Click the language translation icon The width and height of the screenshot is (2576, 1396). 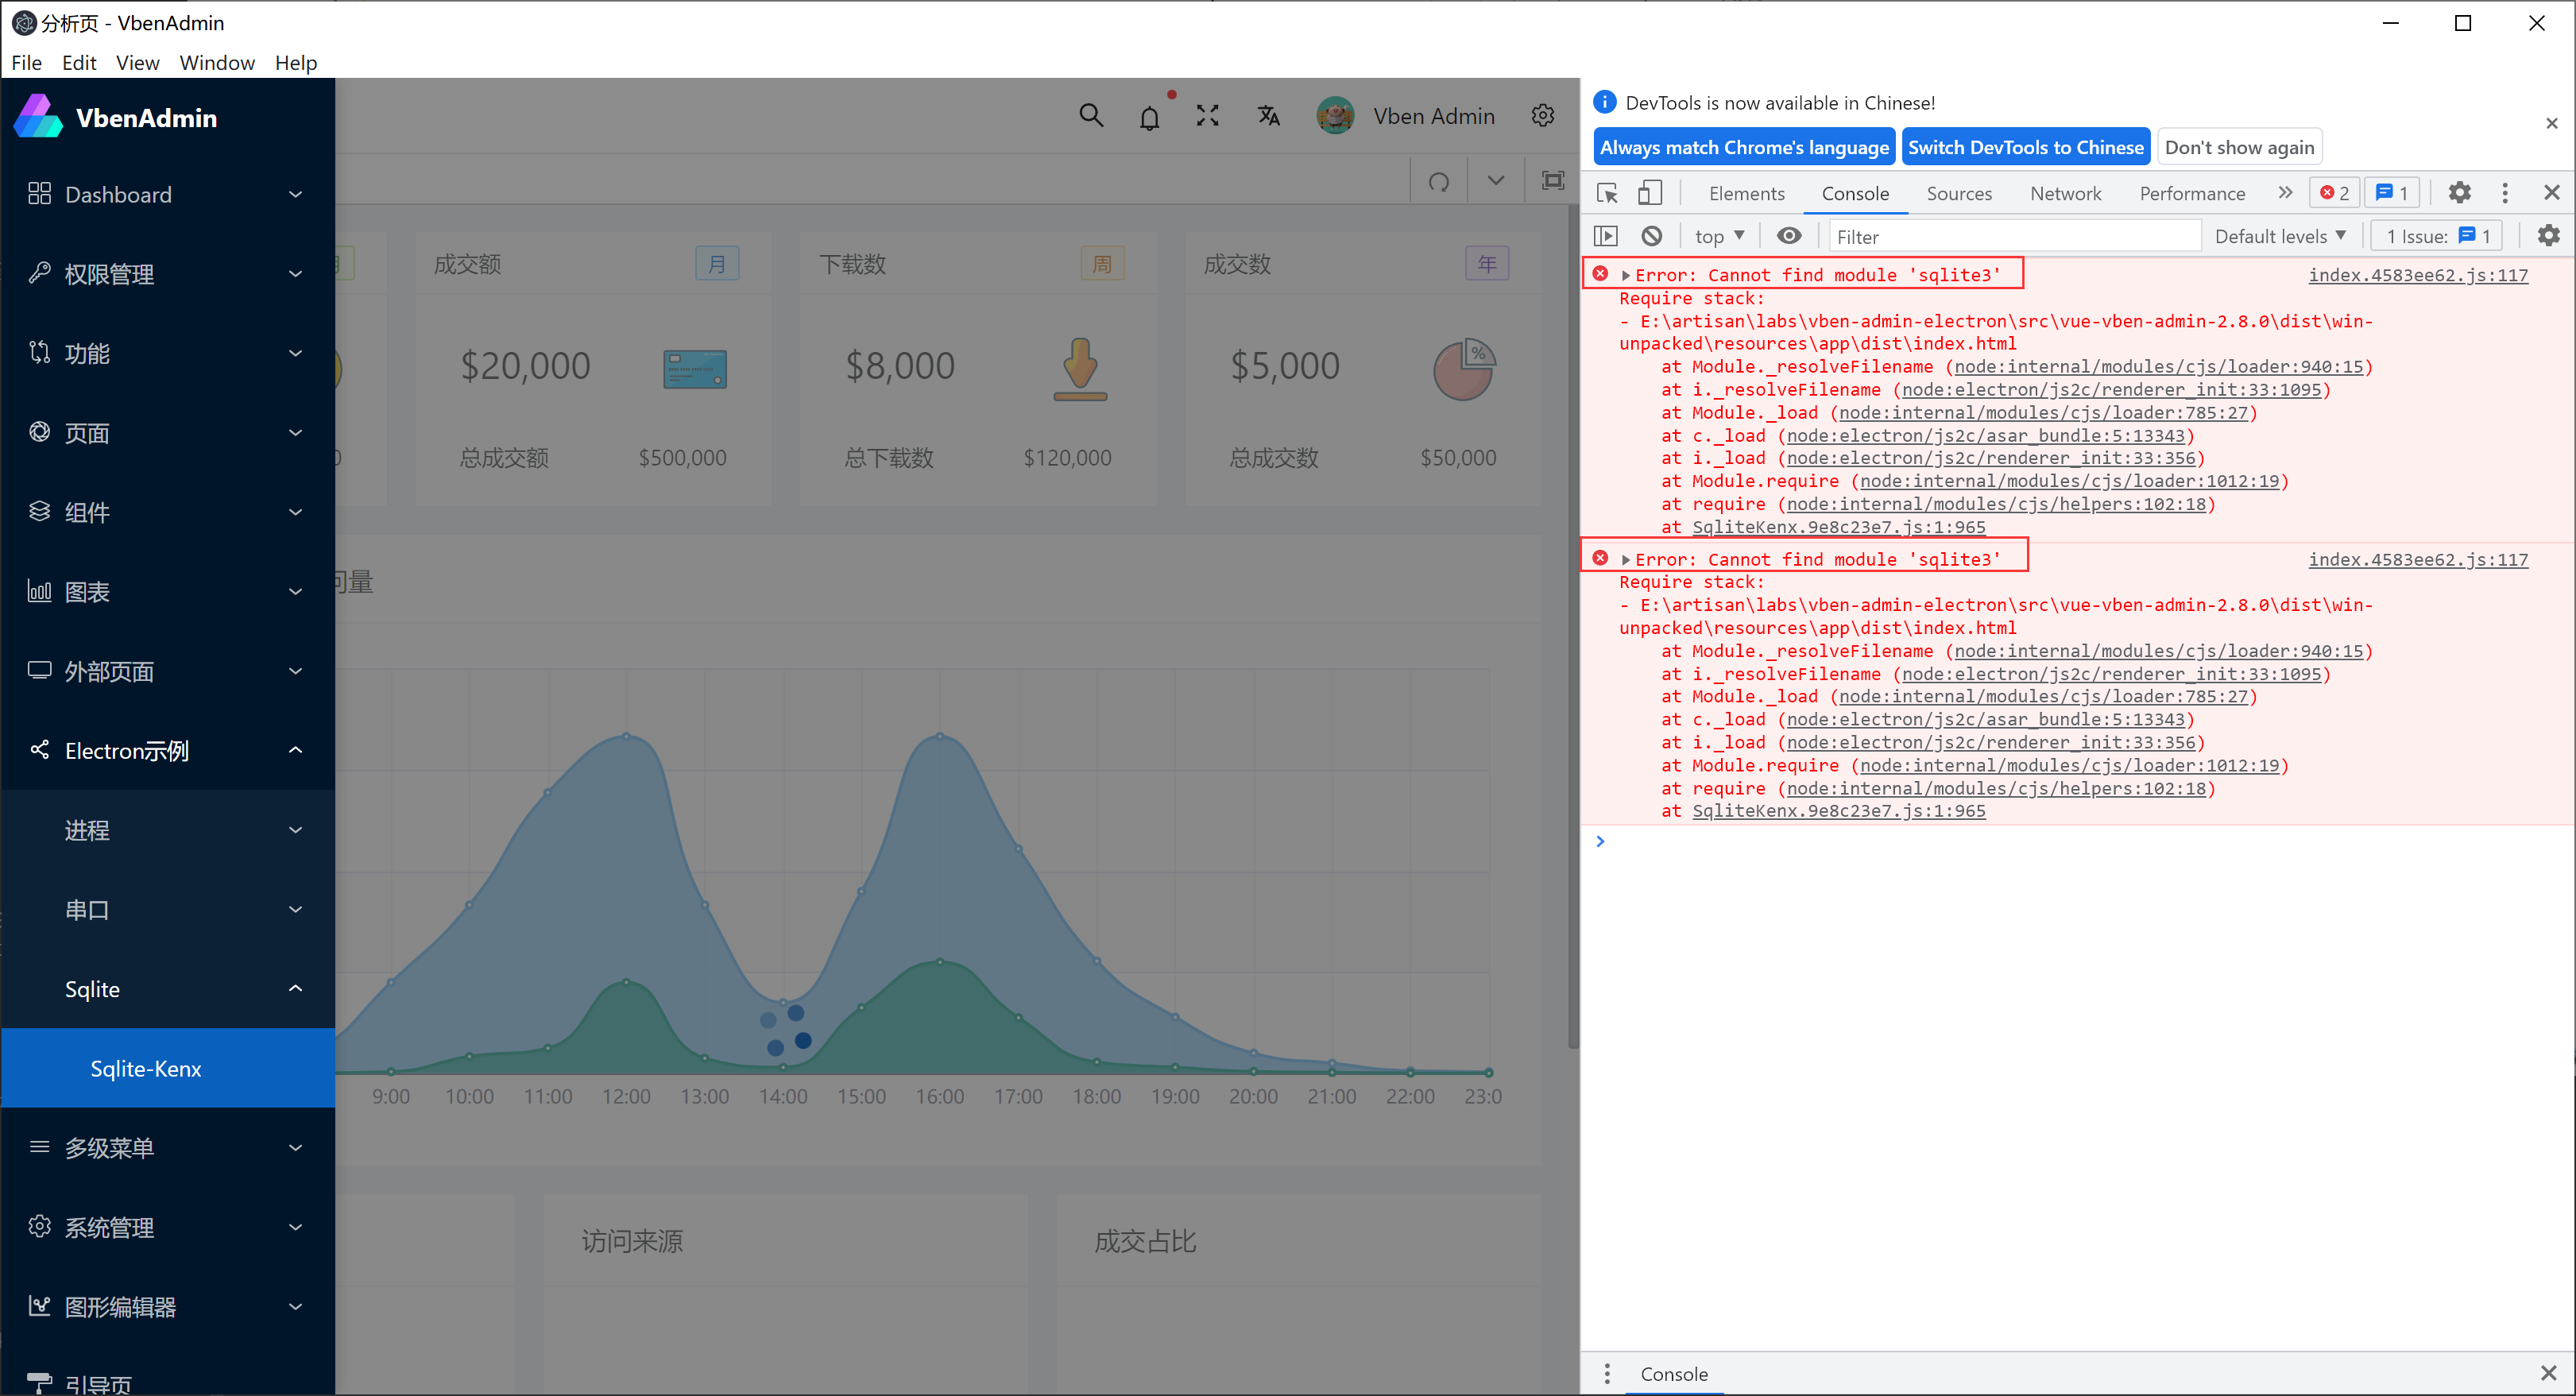1268,116
